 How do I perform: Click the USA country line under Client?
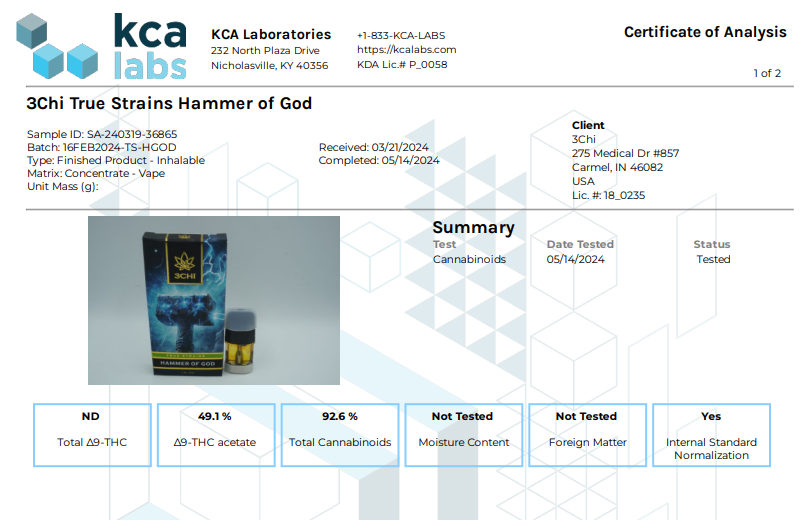coord(583,182)
